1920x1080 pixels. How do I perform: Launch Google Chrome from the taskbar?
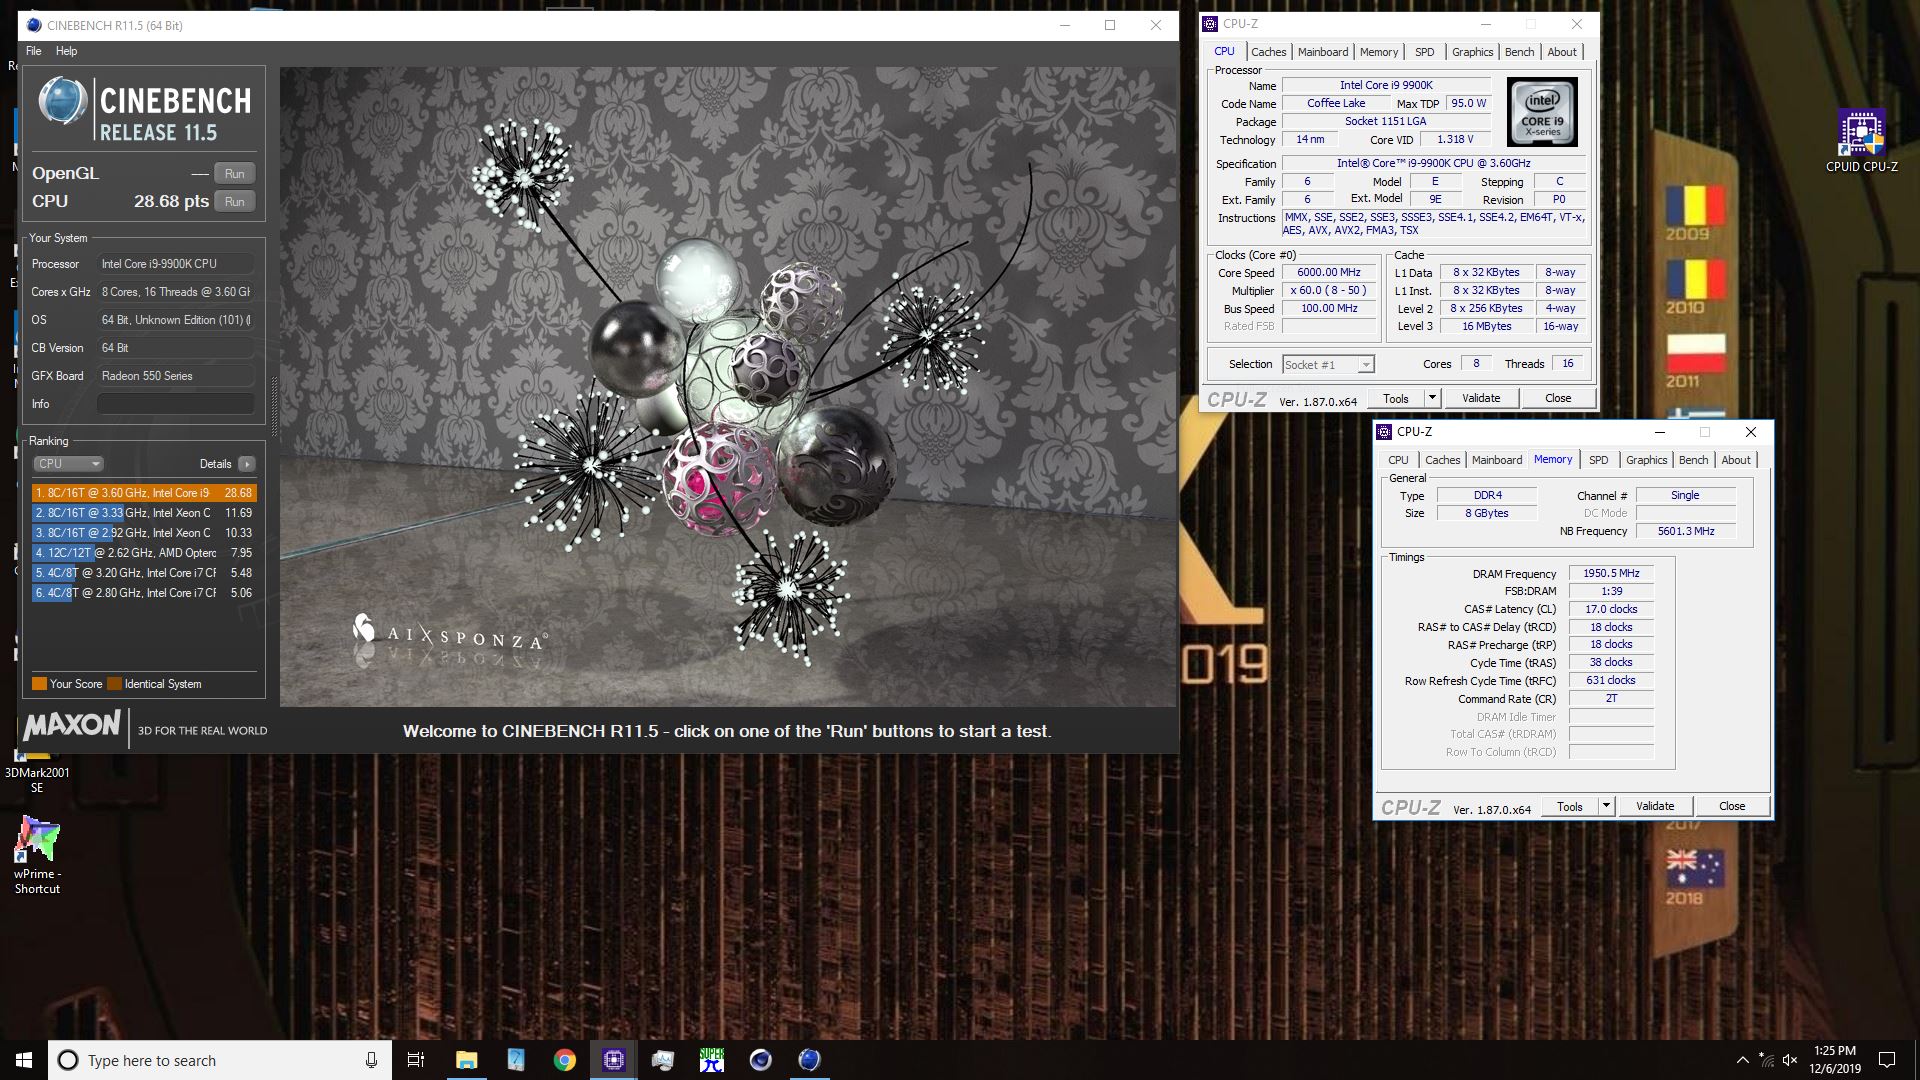pos(565,1060)
